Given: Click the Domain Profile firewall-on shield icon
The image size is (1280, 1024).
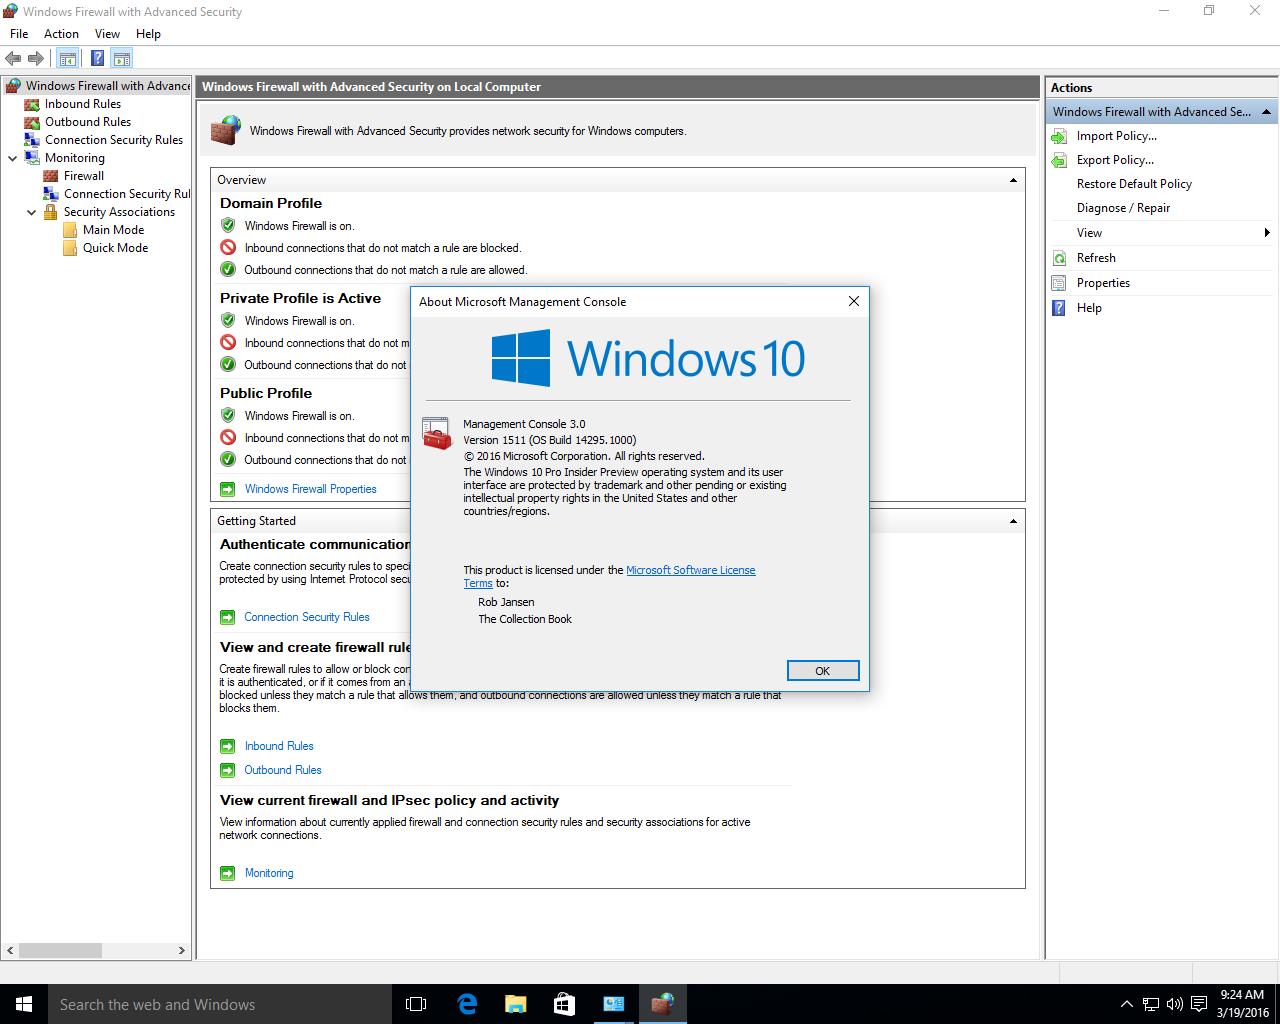Looking at the screenshot, I should point(228,226).
